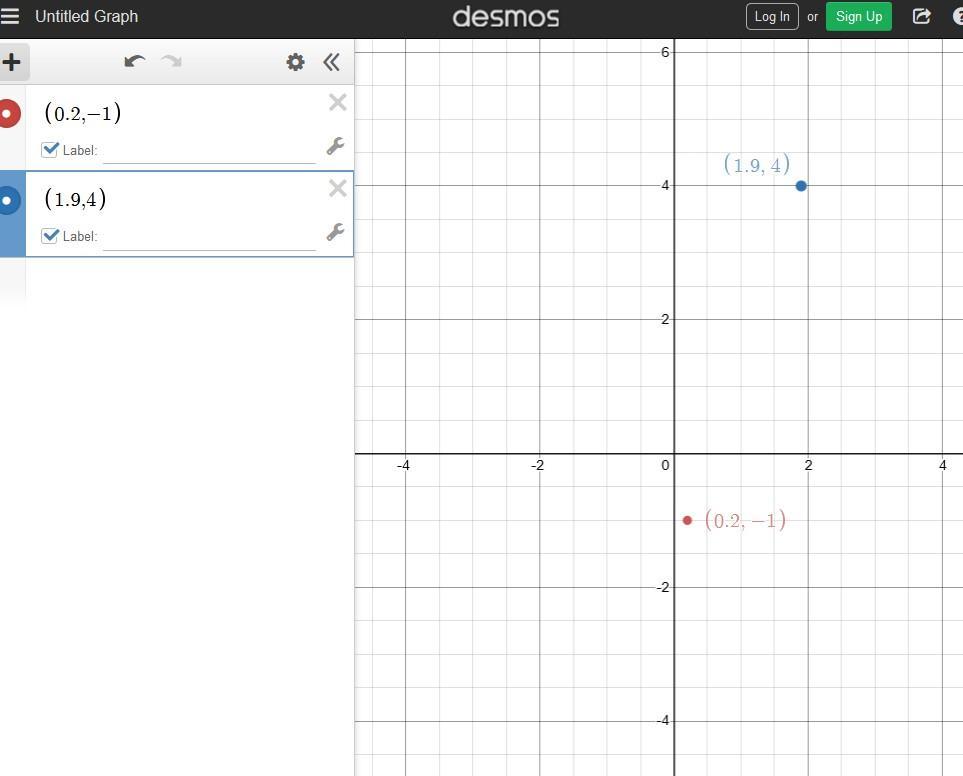Click the desmos logo

click(506, 17)
